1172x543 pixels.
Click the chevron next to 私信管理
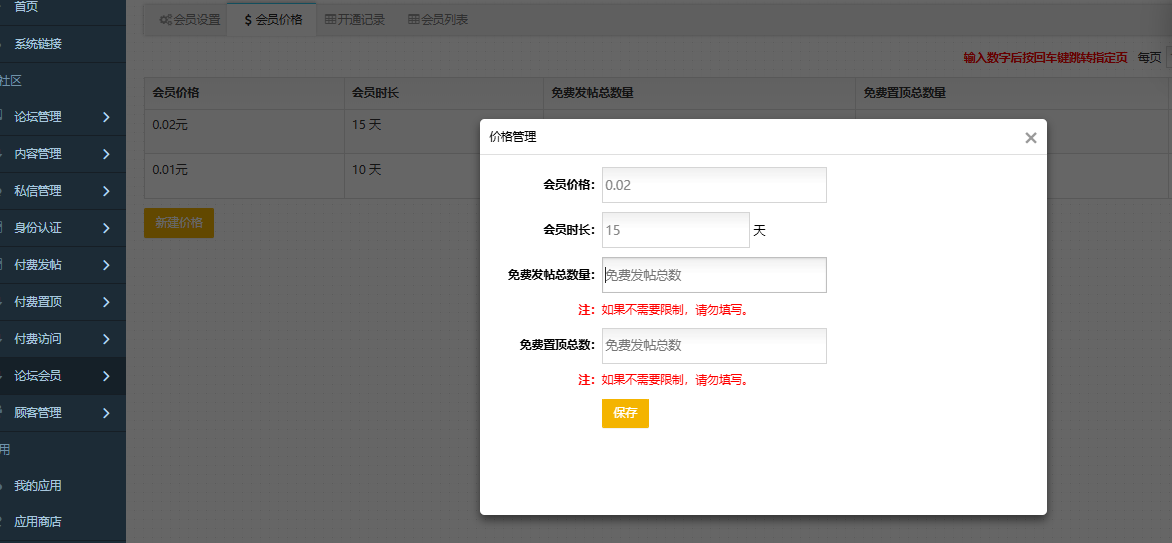(106, 191)
